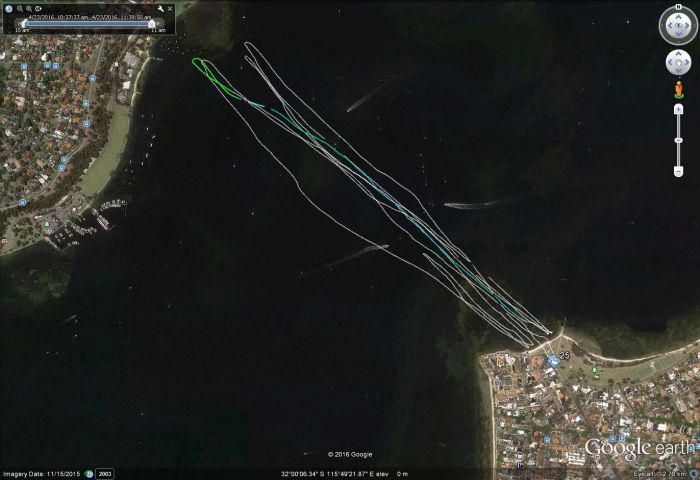Zoom in the time slider range
Screen dimensions: 700x480
point(27,8)
